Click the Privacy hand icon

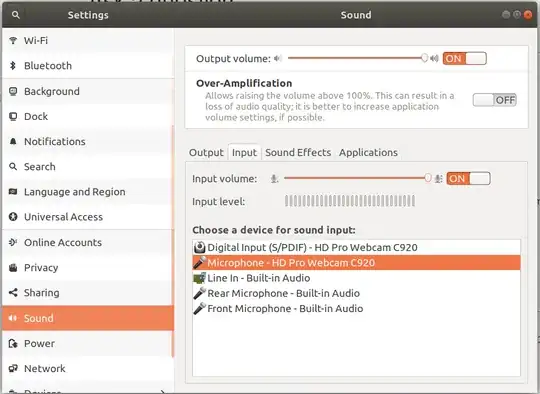point(13,268)
